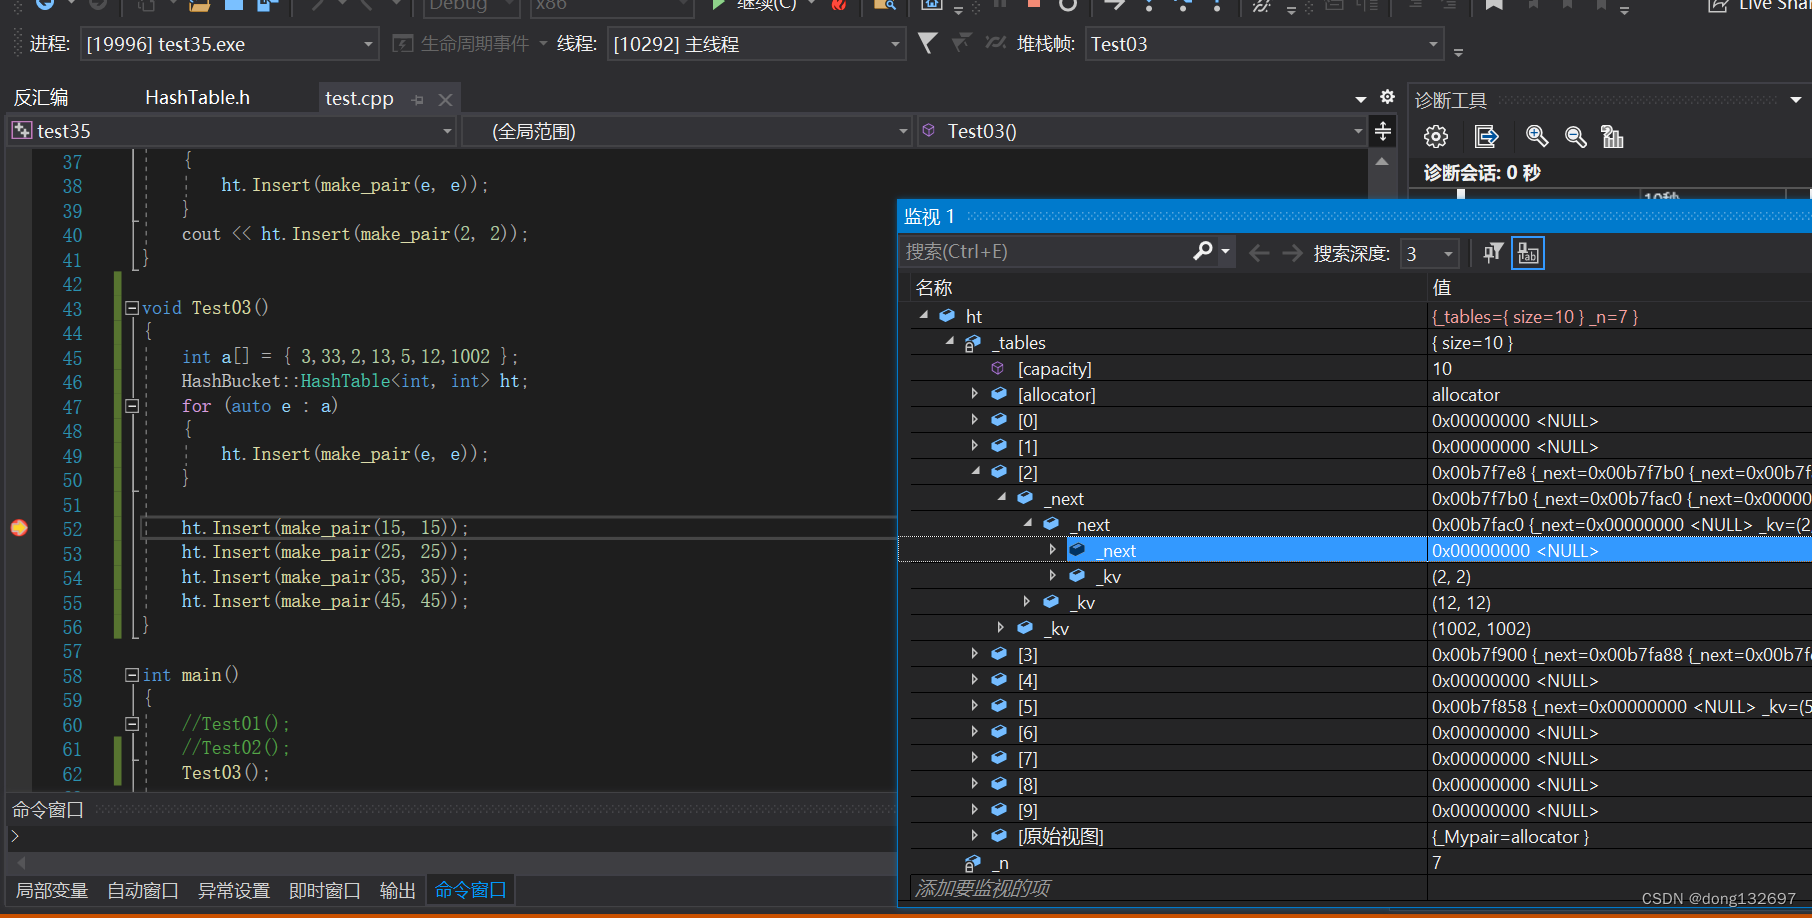This screenshot has width=1812, height=918.
Task: Collapse the _tables node
Action: click(950, 341)
